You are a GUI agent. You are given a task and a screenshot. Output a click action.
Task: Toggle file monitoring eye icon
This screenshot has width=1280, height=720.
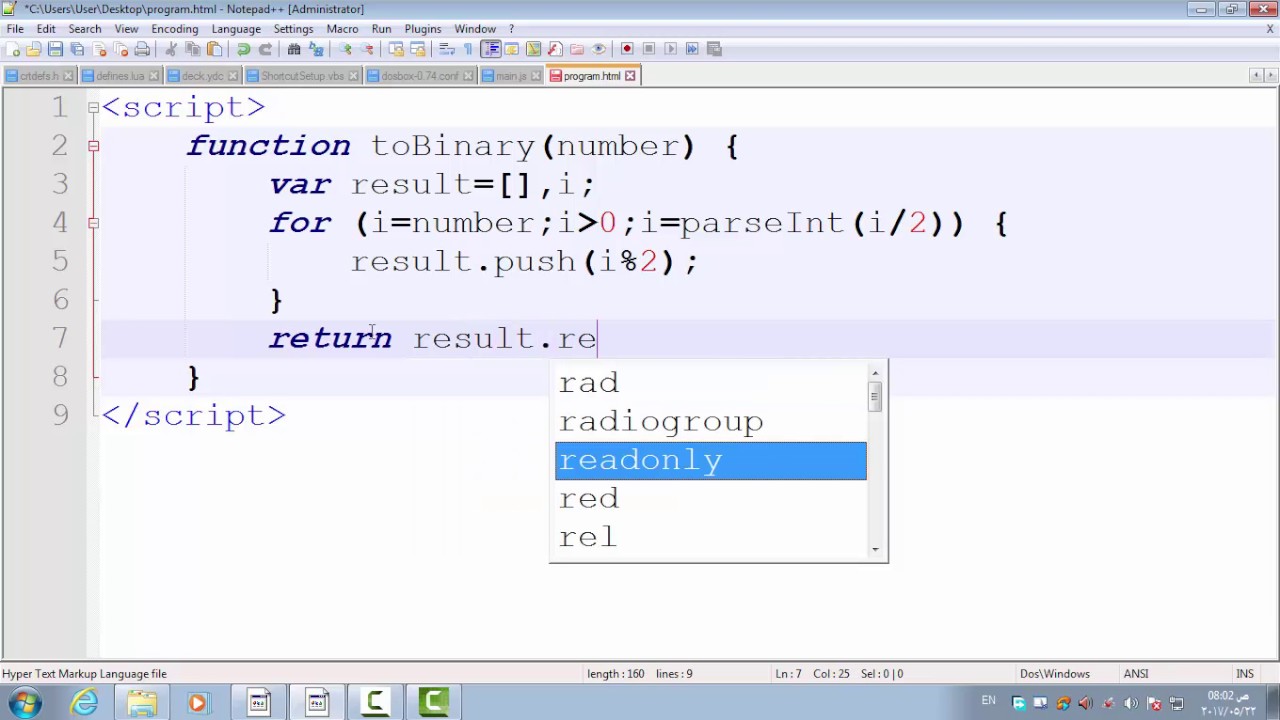(599, 49)
